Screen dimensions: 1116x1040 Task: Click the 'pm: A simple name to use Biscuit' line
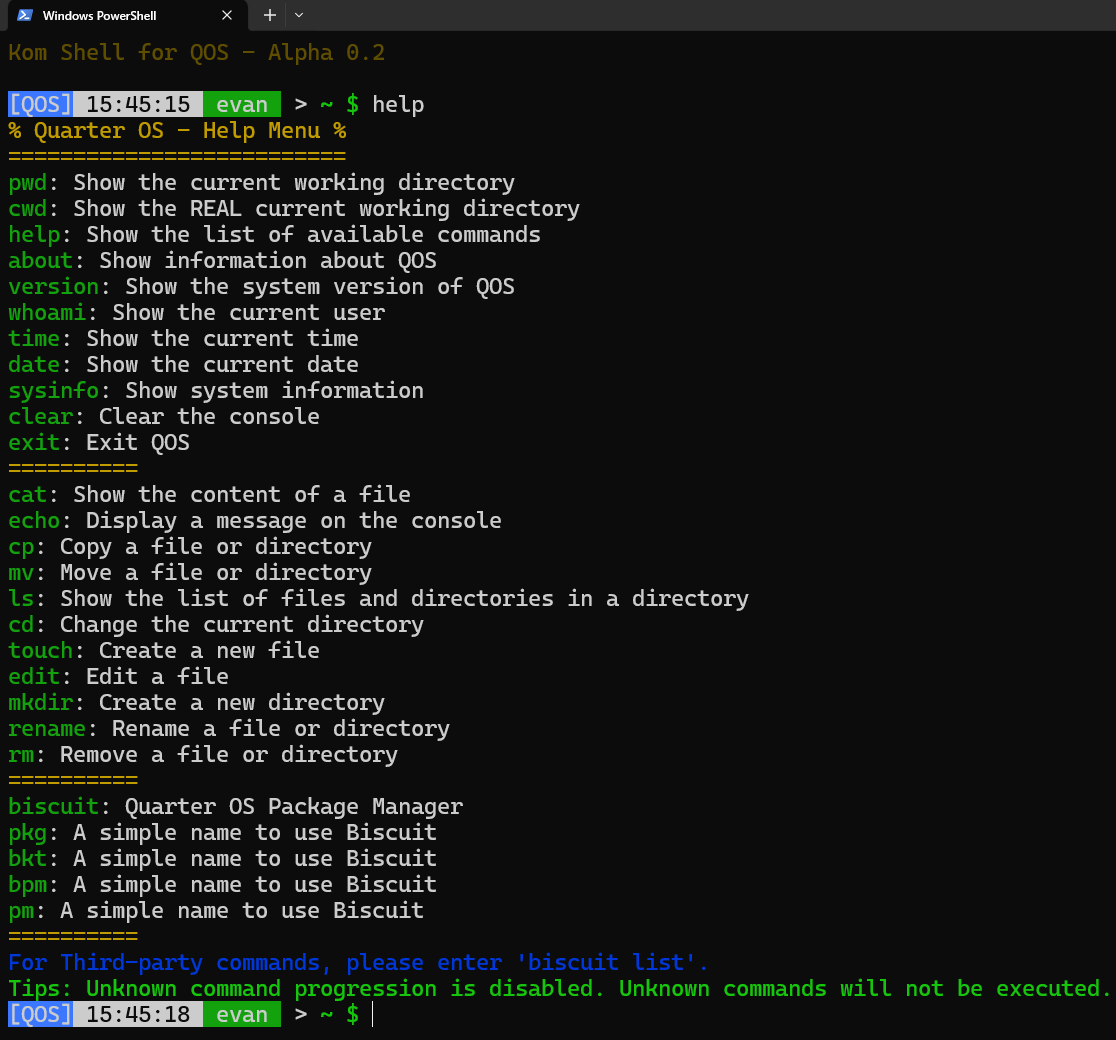point(216,910)
